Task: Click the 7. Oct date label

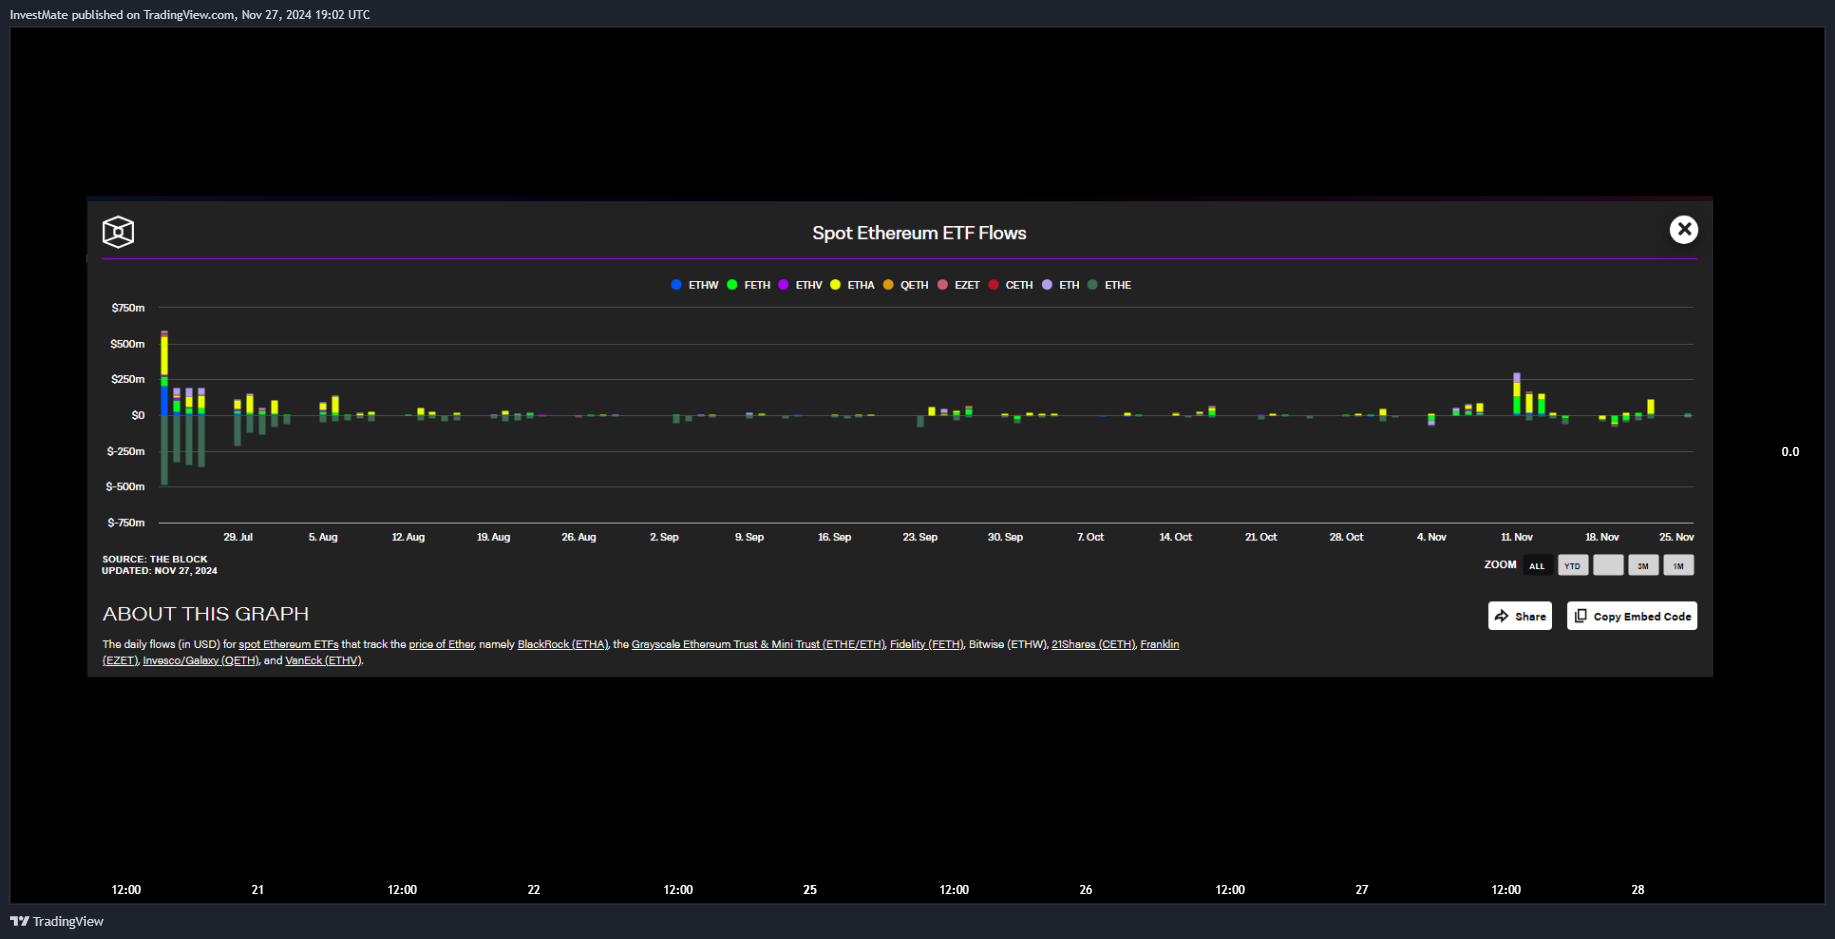Action: tap(1090, 537)
